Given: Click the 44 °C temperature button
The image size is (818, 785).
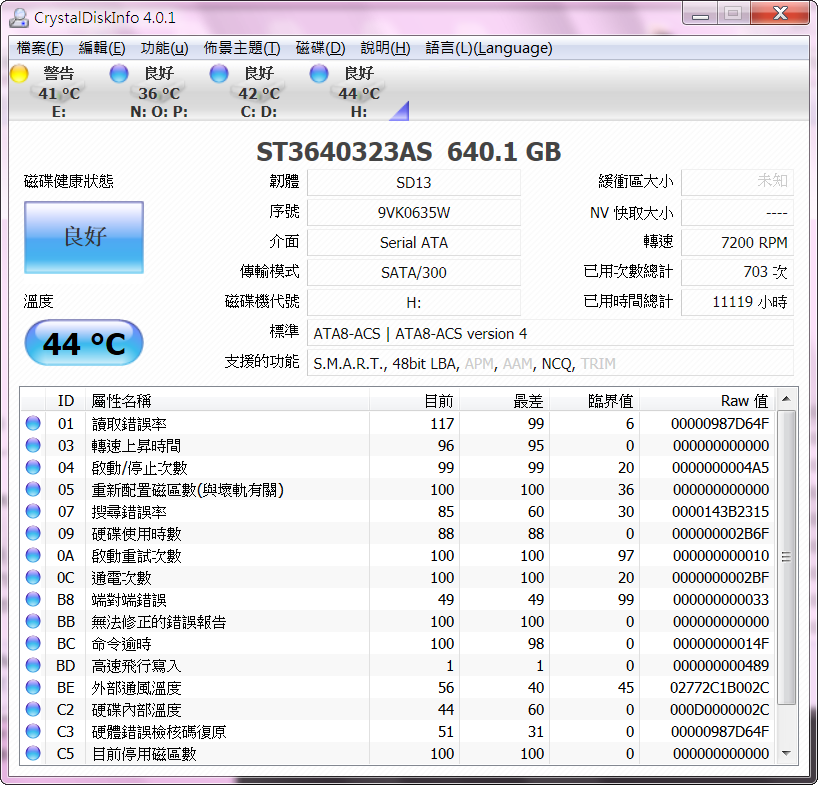Looking at the screenshot, I should point(84,343).
